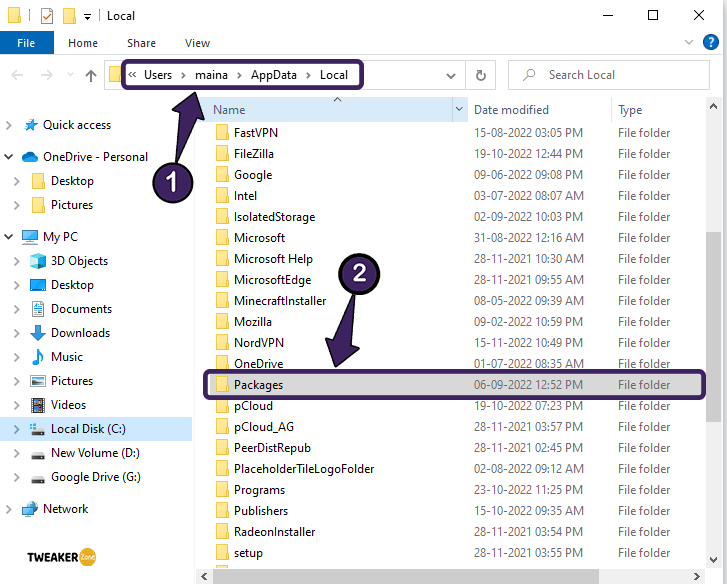
Task: Select New Volume (D:) drive
Action: point(95,453)
